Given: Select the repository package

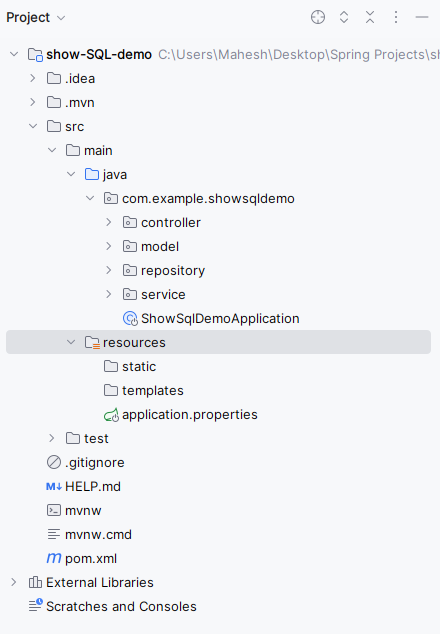Looking at the screenshot, I should [173, 271].
